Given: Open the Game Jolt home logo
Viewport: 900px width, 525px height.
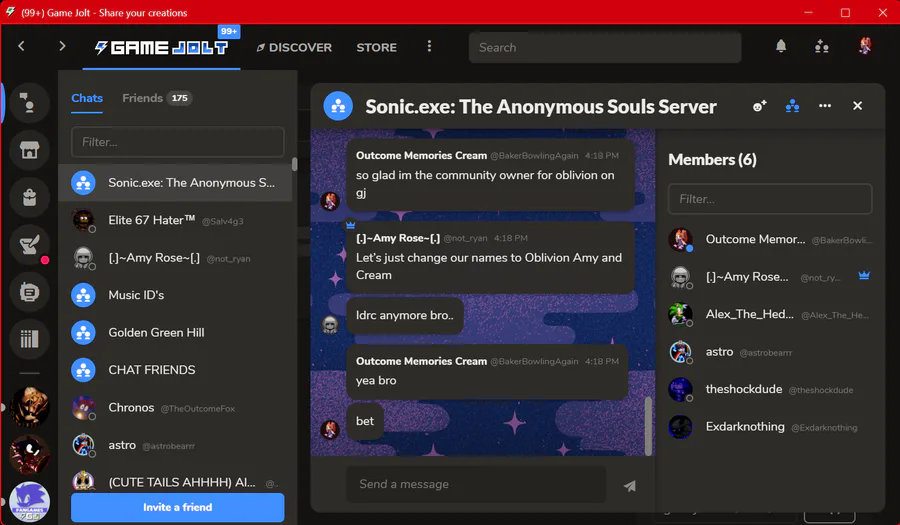Looking at the screenshot, I should tap(161, 48).
